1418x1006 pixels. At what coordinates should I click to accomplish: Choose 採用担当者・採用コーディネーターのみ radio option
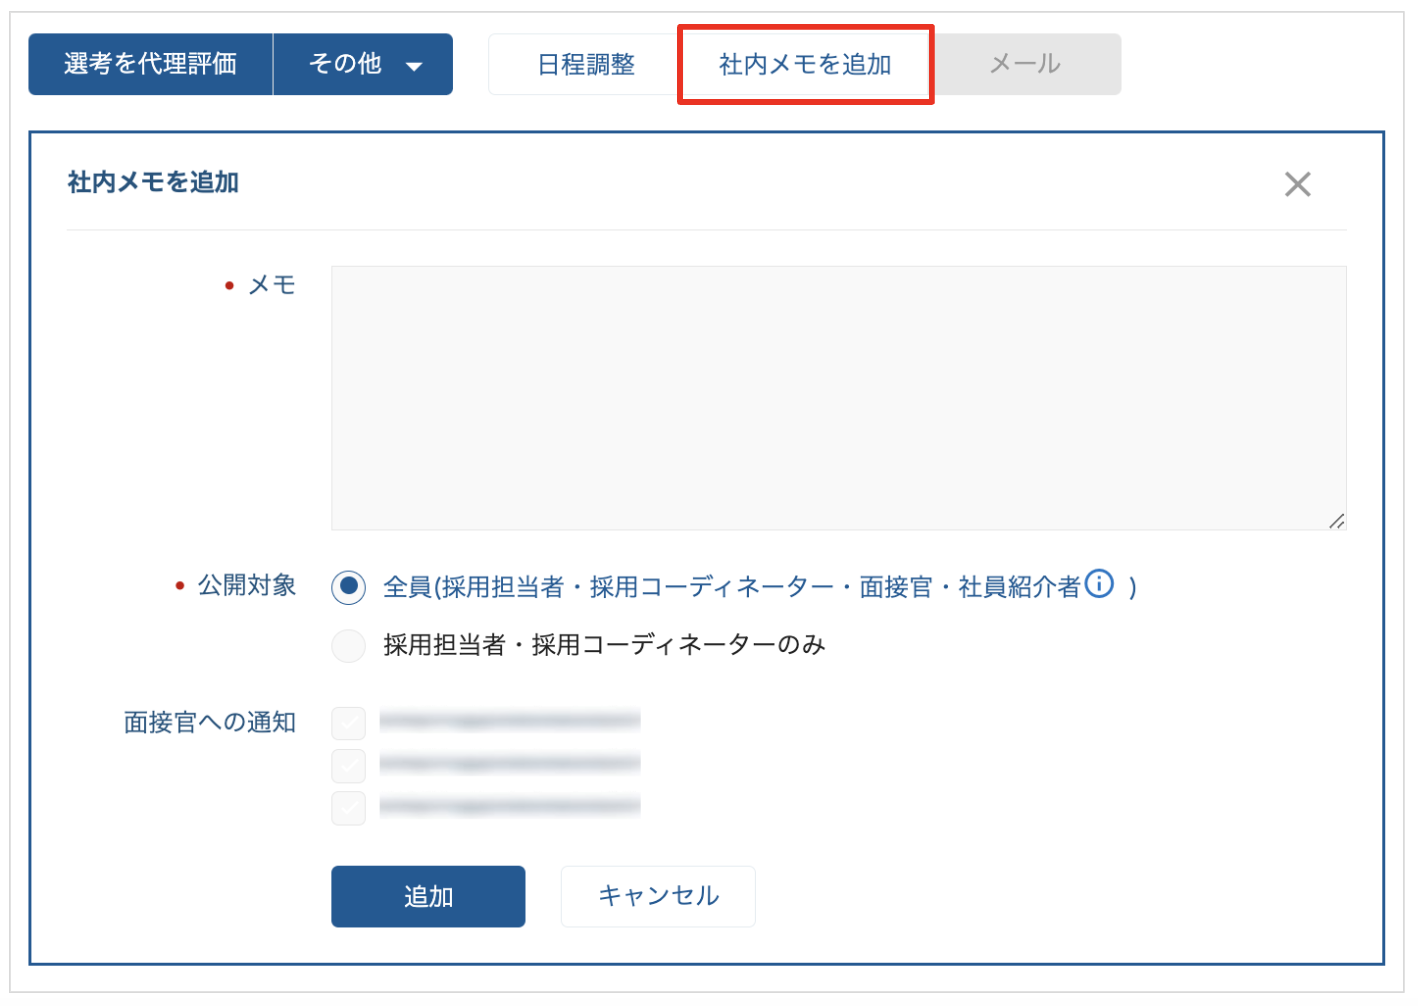[348, 645]
